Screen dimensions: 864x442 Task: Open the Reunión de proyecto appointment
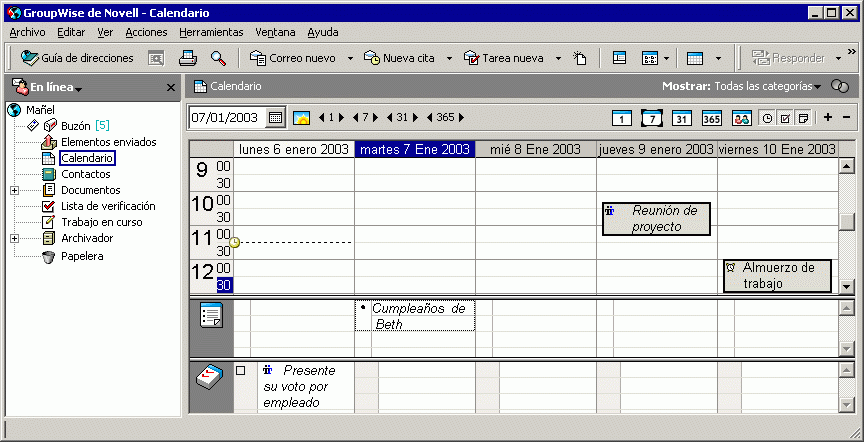click(x=656, y=219)
